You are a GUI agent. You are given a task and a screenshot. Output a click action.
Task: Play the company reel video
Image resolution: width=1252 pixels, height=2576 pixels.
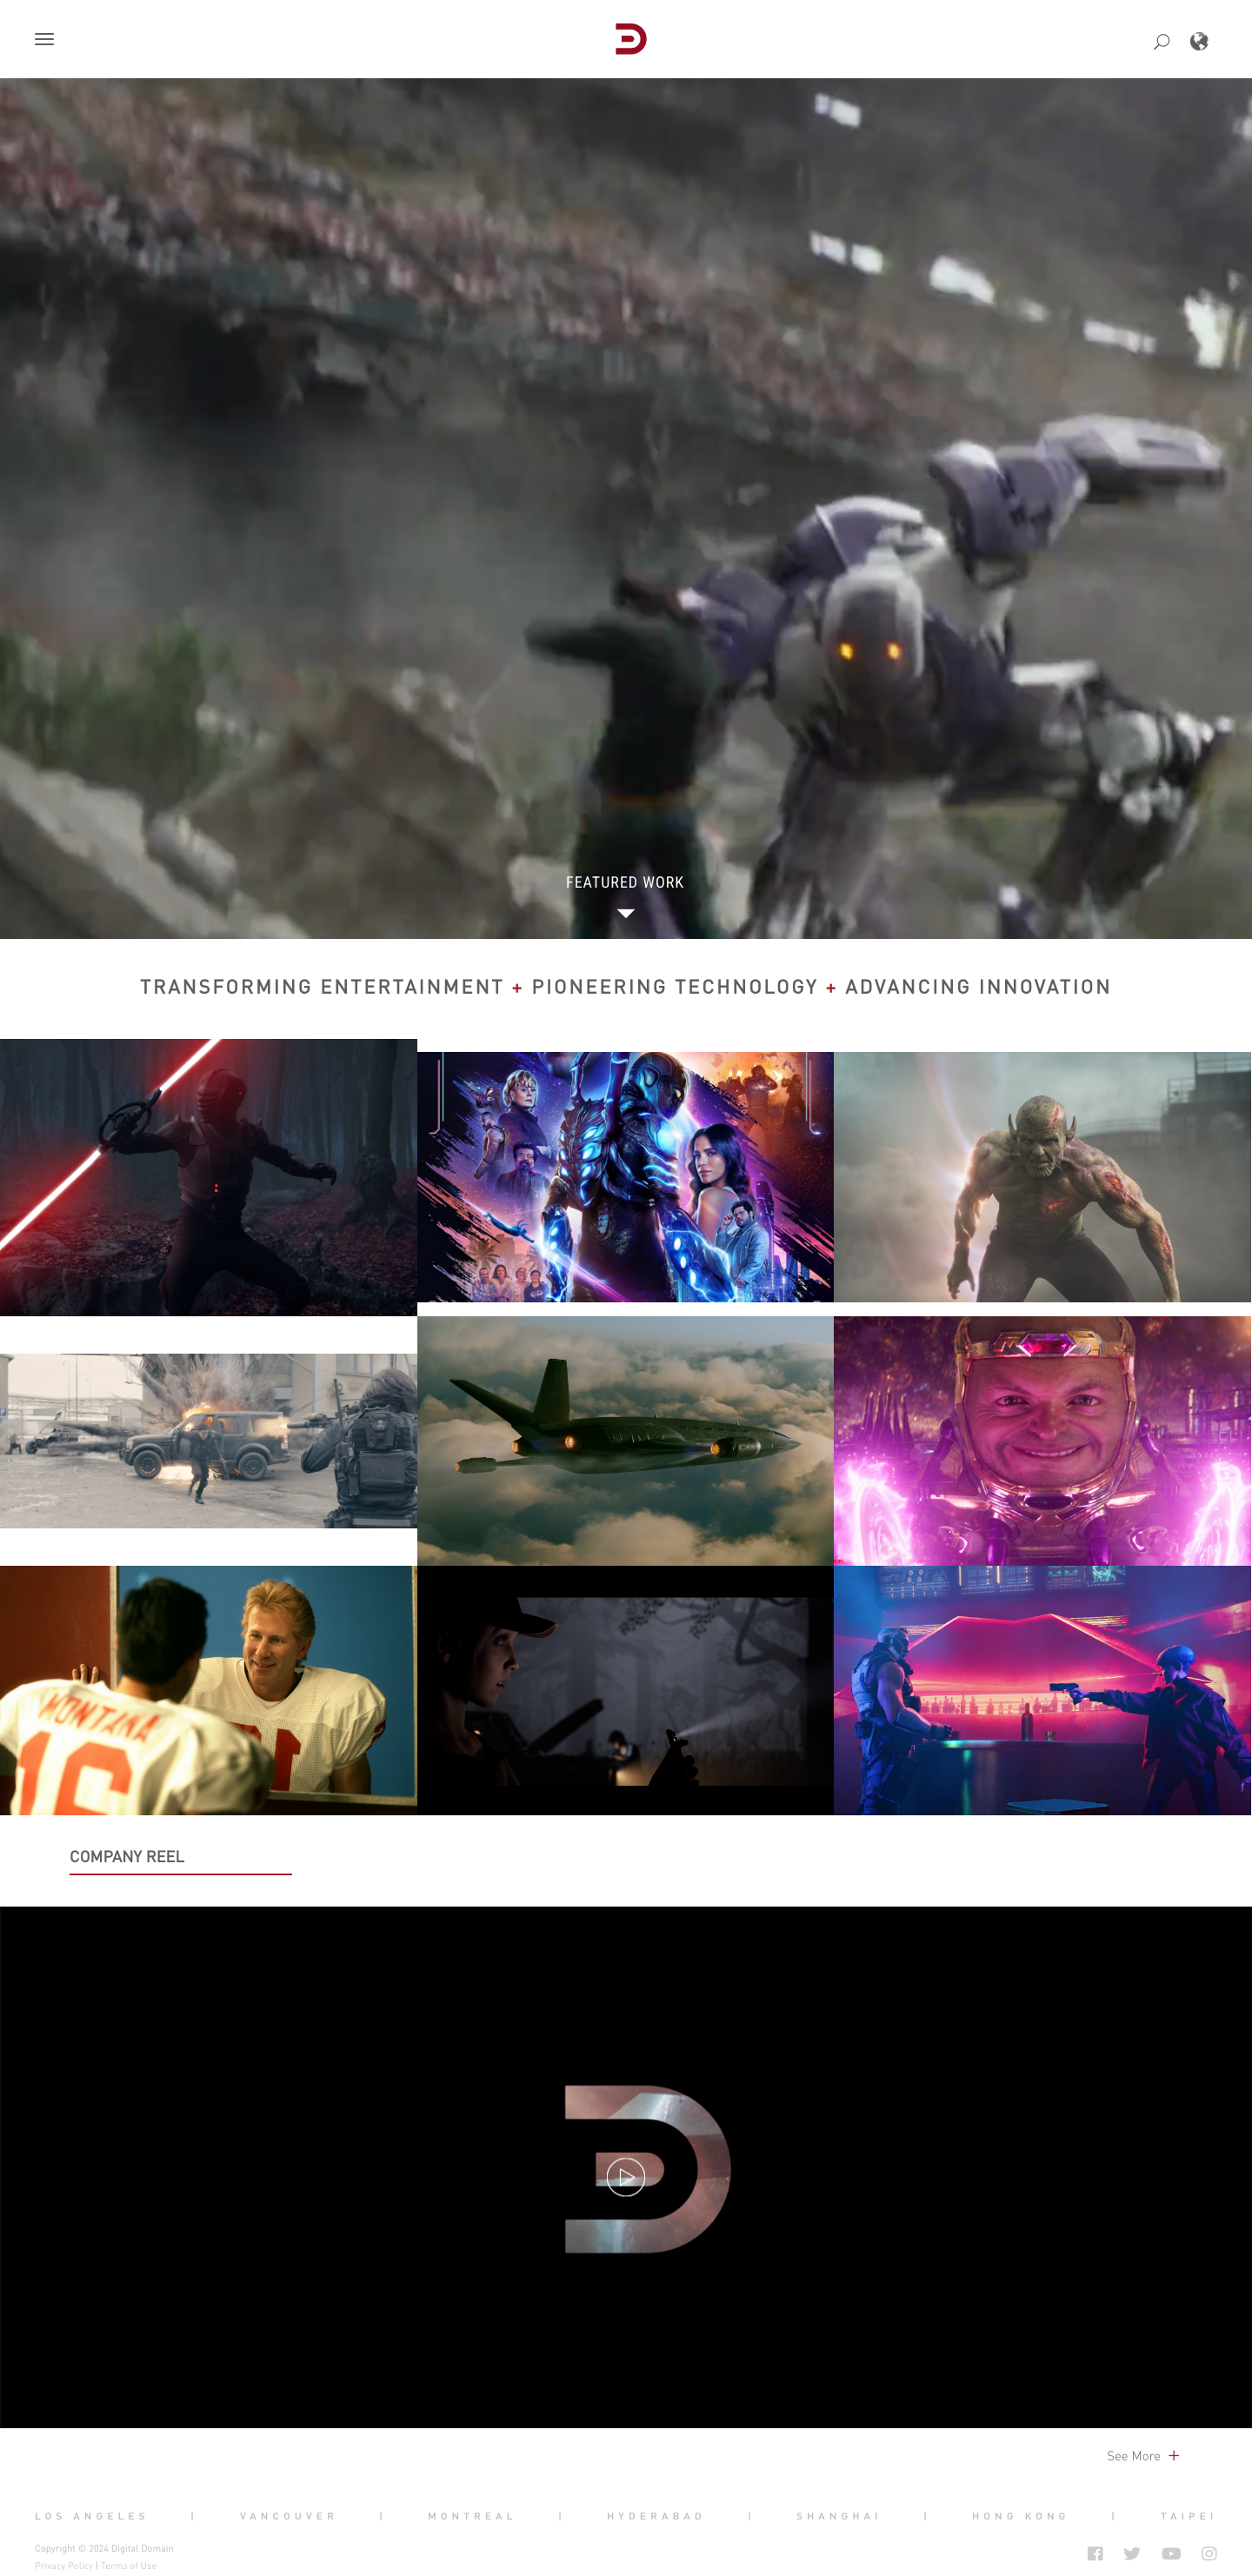click(x=625, y=2177)
